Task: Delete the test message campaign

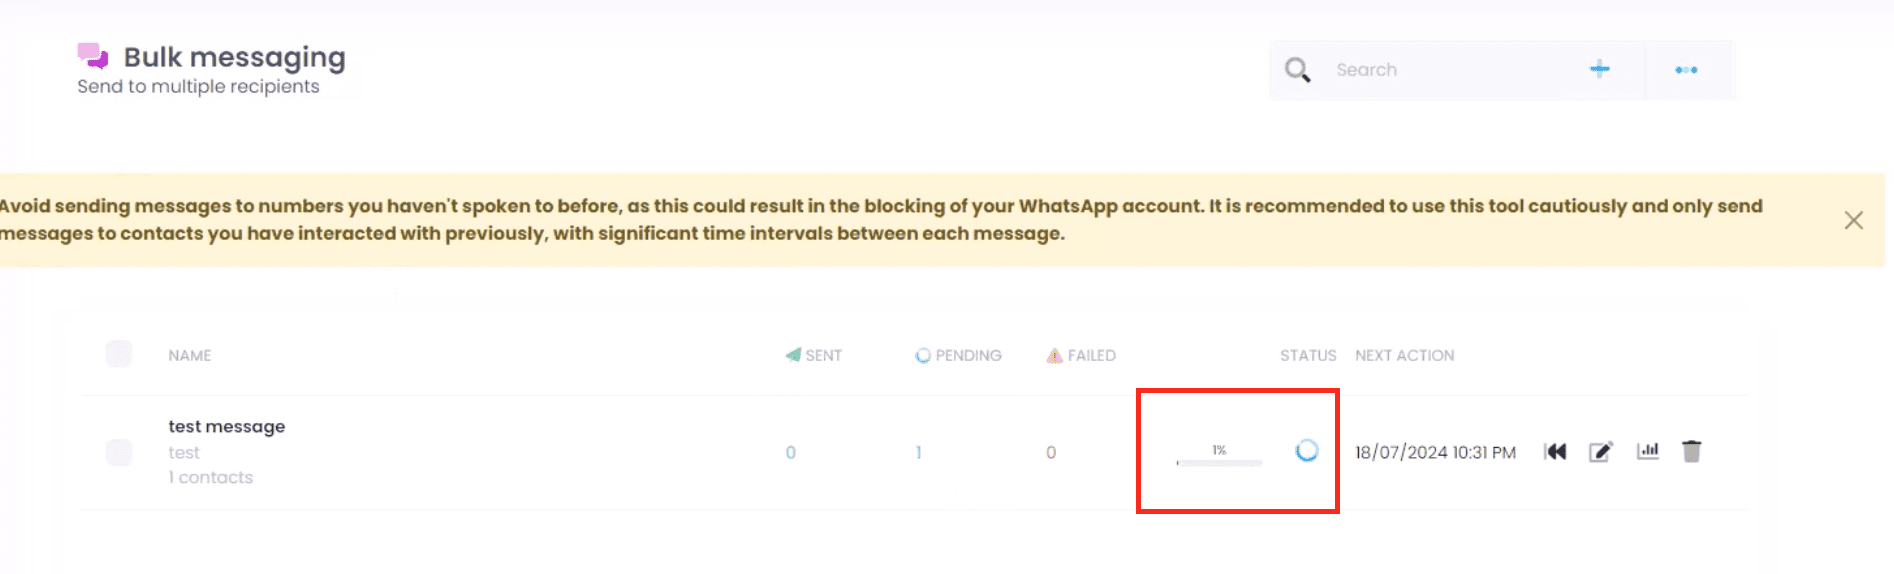Action: pos(1691,452)
